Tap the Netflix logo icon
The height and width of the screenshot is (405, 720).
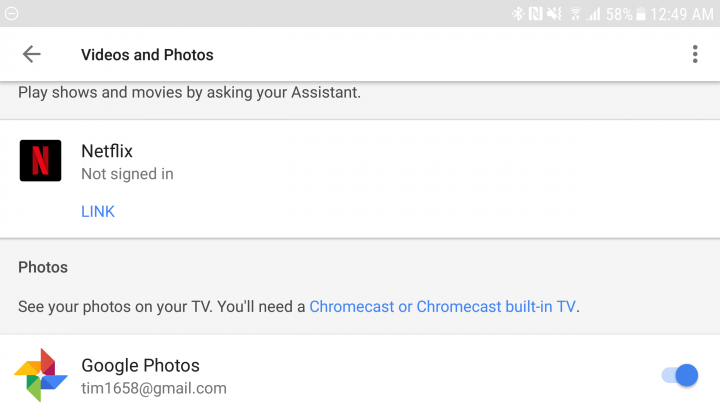(x=40, y=161)
